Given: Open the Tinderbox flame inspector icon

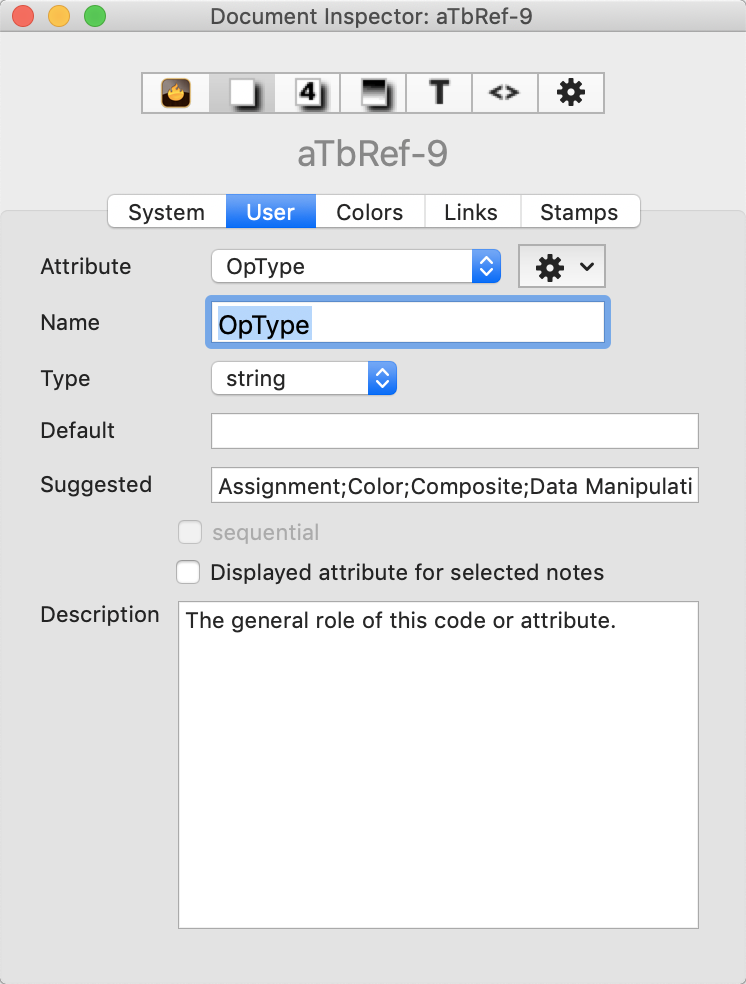Looking at the screenshot, I should (176, 93).
